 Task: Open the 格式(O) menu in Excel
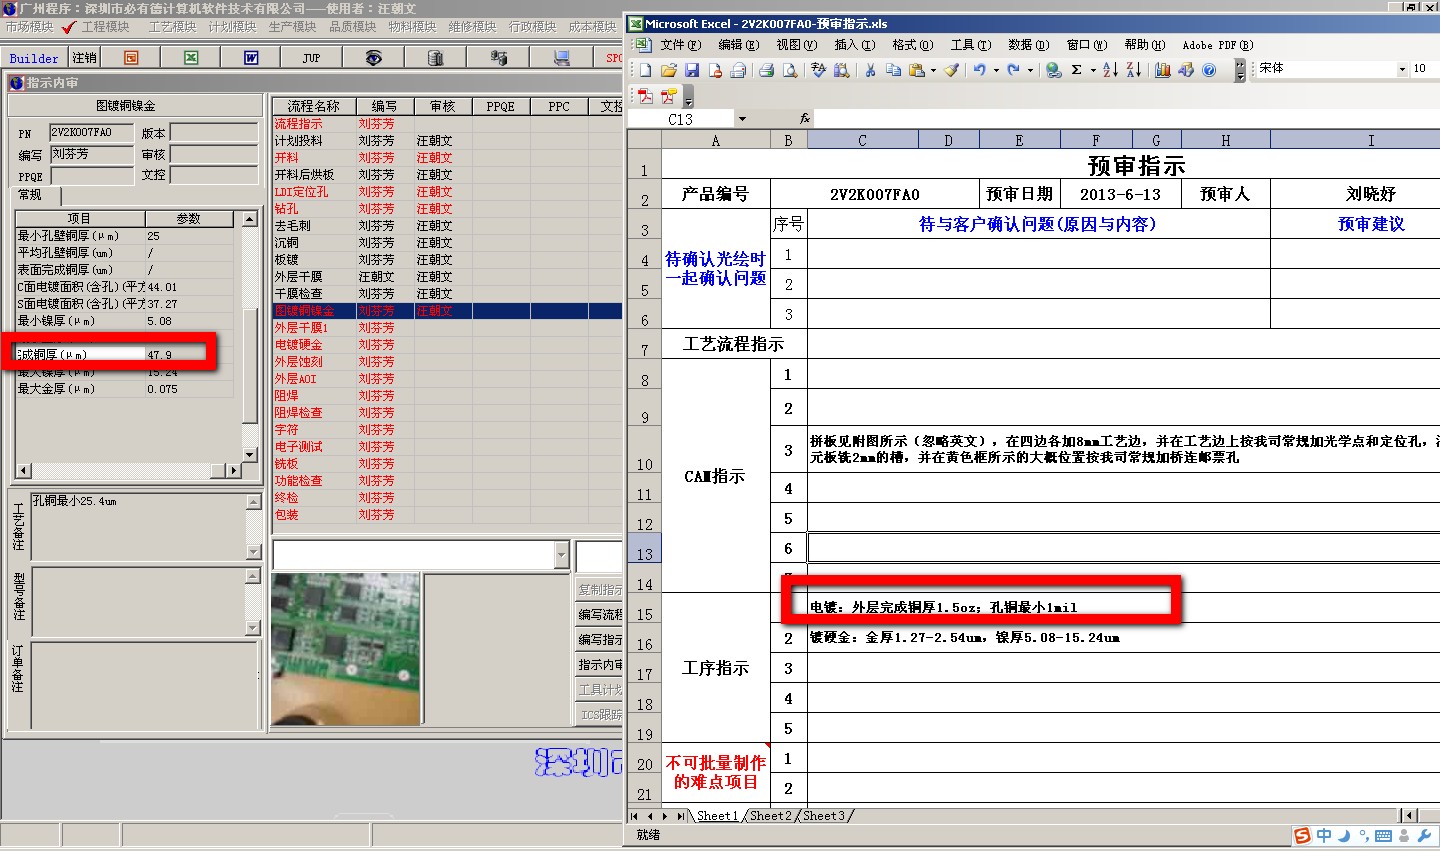912,45
